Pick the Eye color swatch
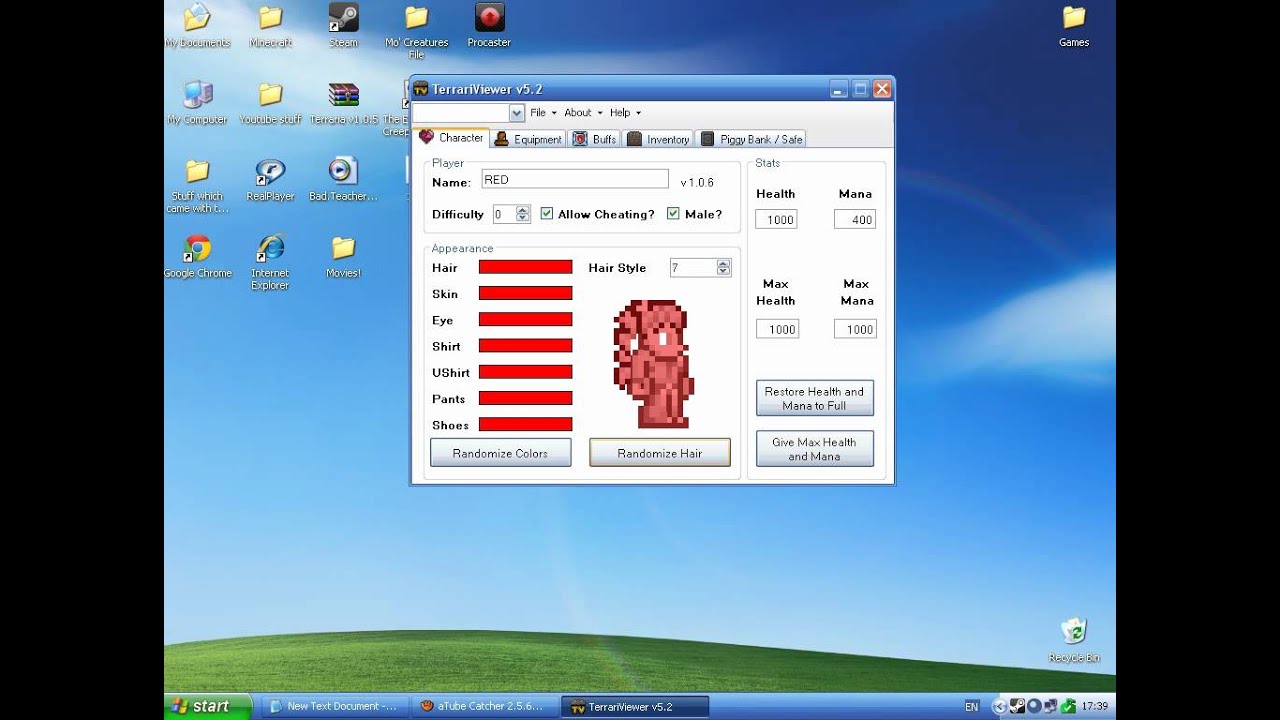This screenshot has height=720, width=1280. point(525,319)
